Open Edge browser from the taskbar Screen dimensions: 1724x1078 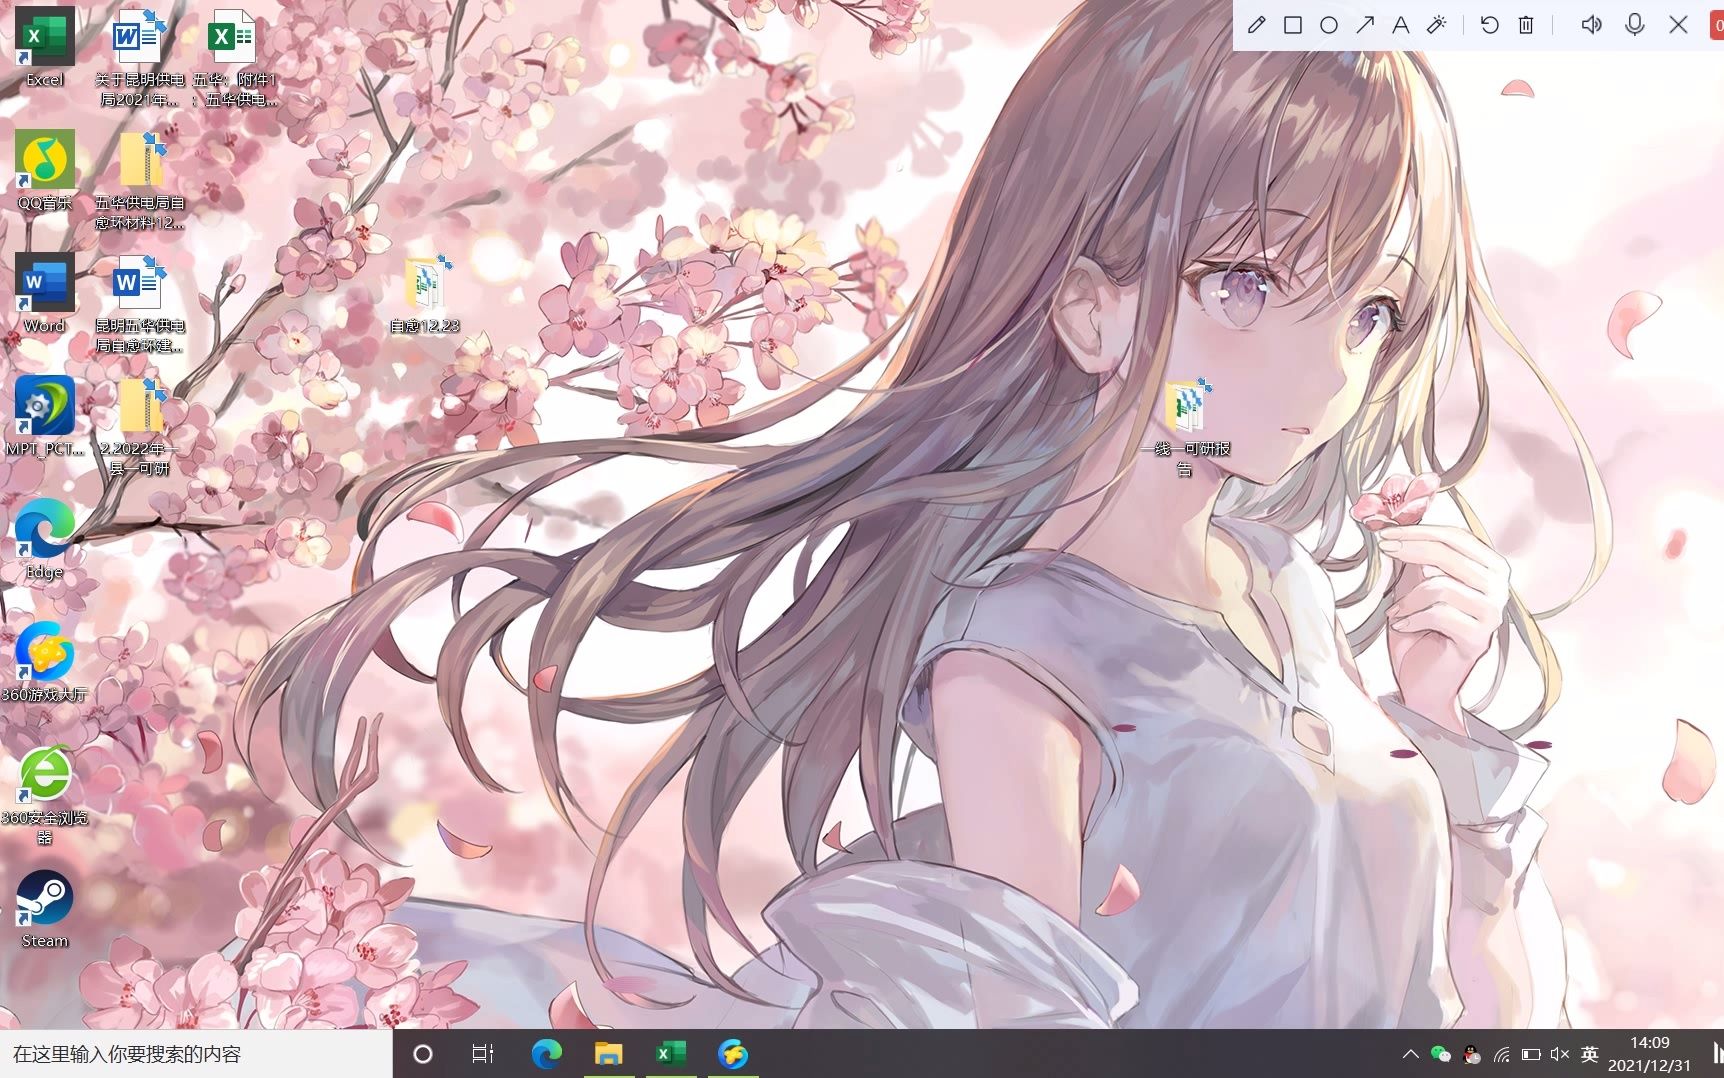pos(546,1054)
